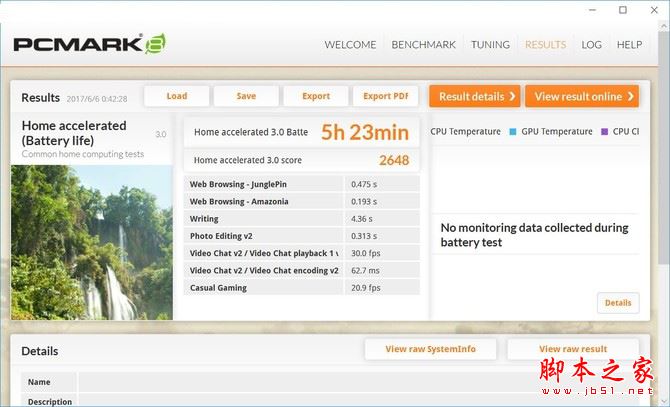
Task: Click the CPU Clock purple legend swatch
Action: pyautogui.click(x=605, y=132)
